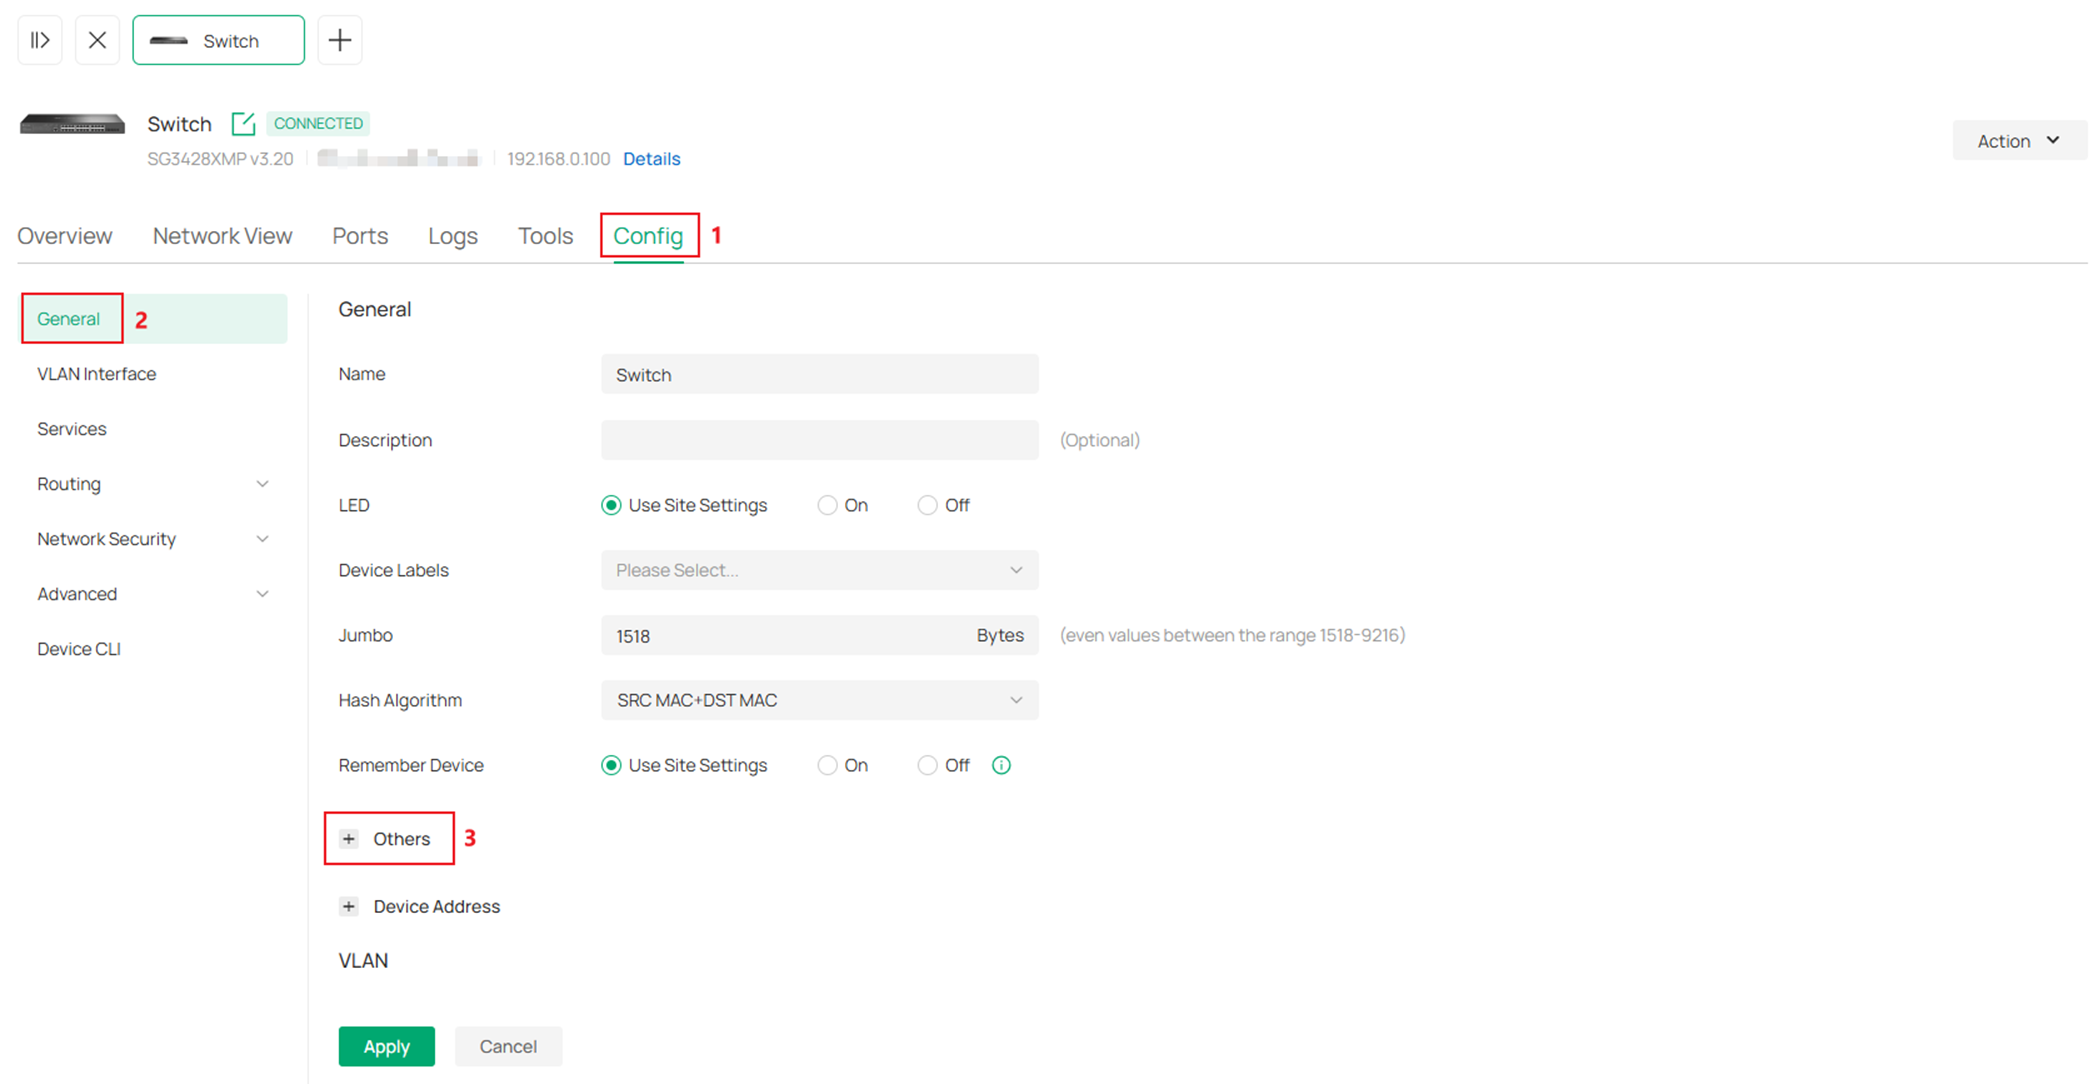Select Use Site Settings for Remember Device

(x=611, y=765)
